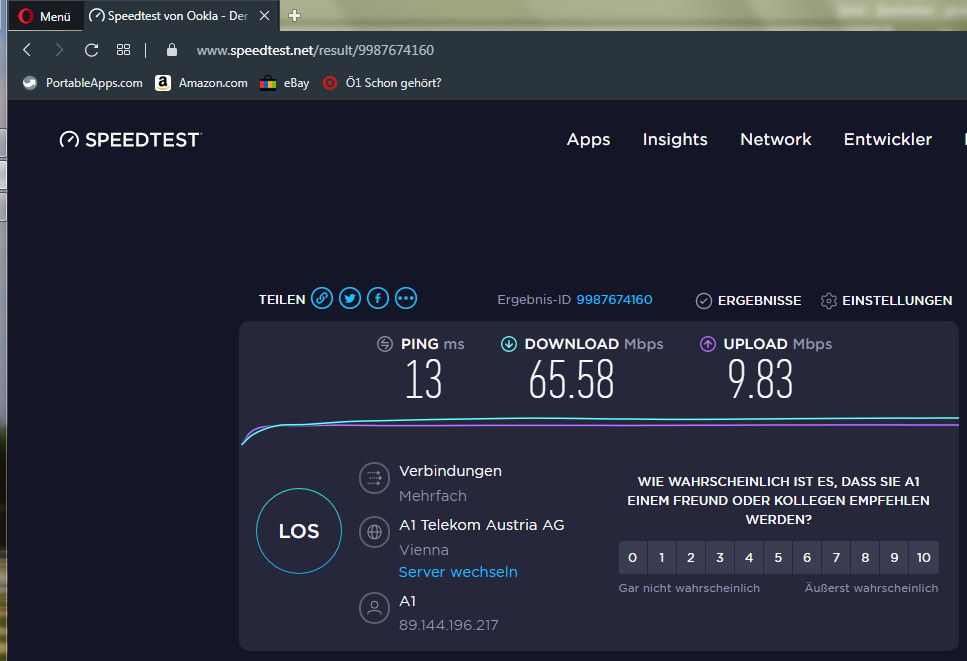Viewport: 967px width, 661px height.
Task: Rate recommendation likelihood 0
Action: coord(633,557)
